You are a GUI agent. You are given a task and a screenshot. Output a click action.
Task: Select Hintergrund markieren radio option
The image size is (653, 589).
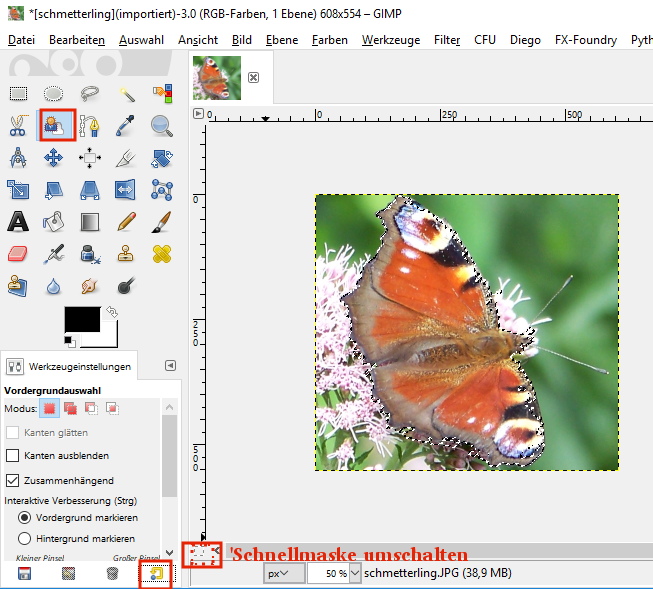pos(25,538)
